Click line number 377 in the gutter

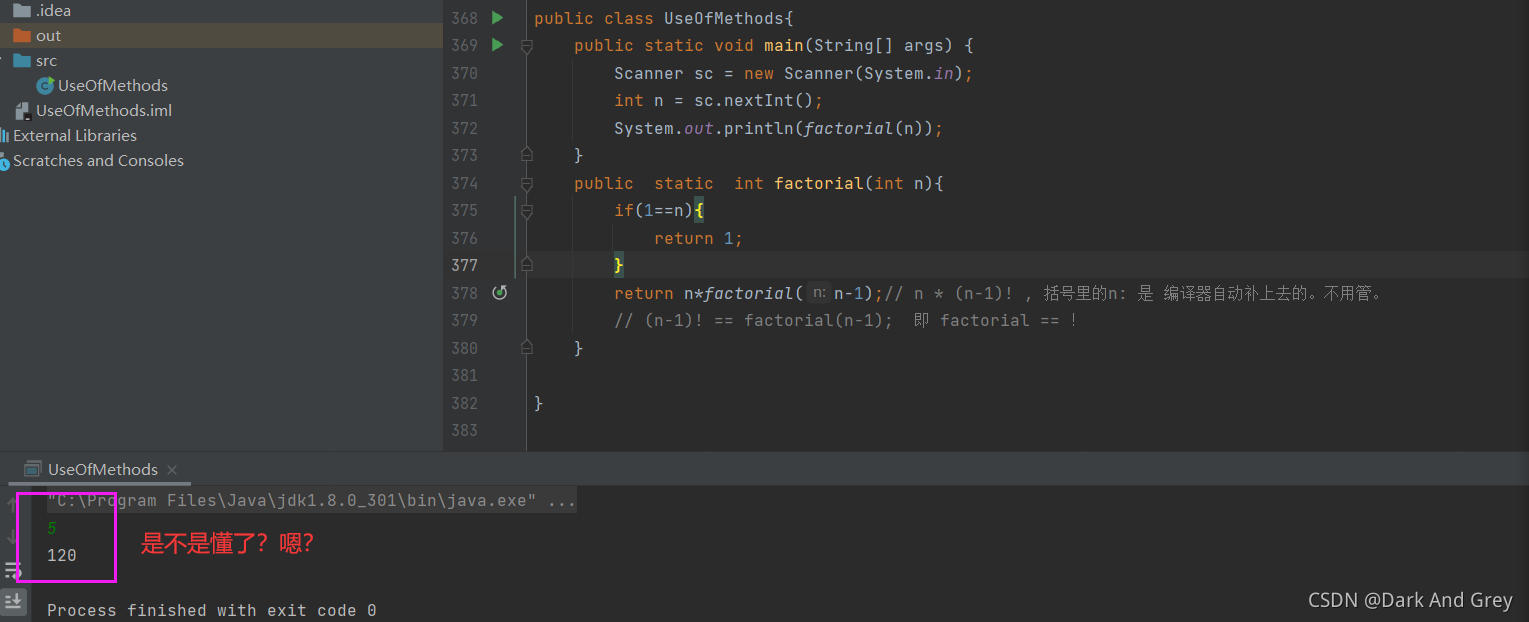tap(464, 265)
